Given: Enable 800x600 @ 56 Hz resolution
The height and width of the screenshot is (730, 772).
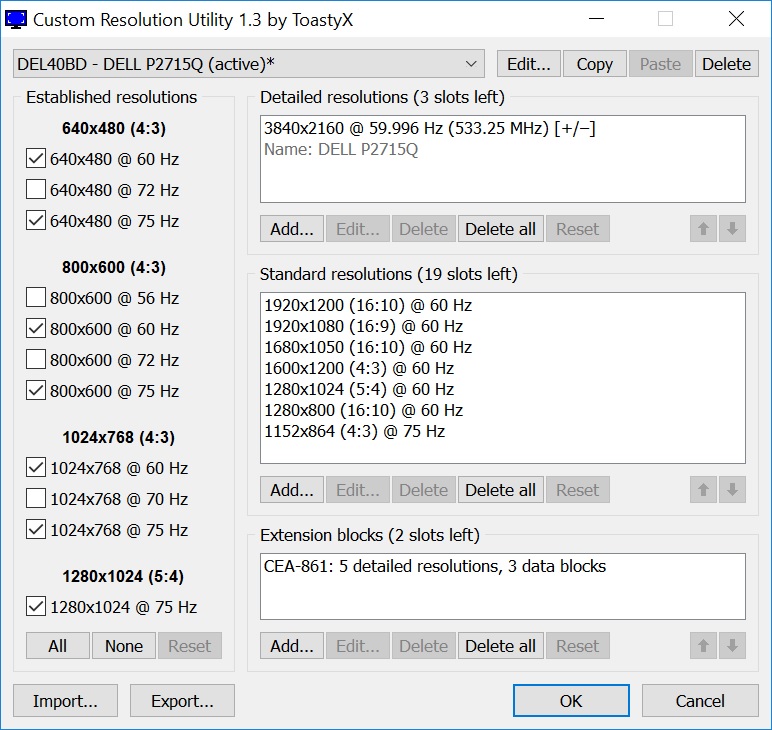Looking at the screenshot, I should tap(36, 298).
